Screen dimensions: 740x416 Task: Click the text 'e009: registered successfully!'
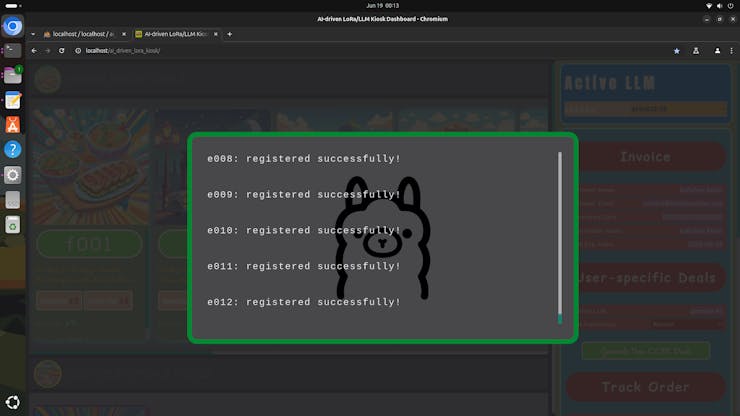point(304,195)
